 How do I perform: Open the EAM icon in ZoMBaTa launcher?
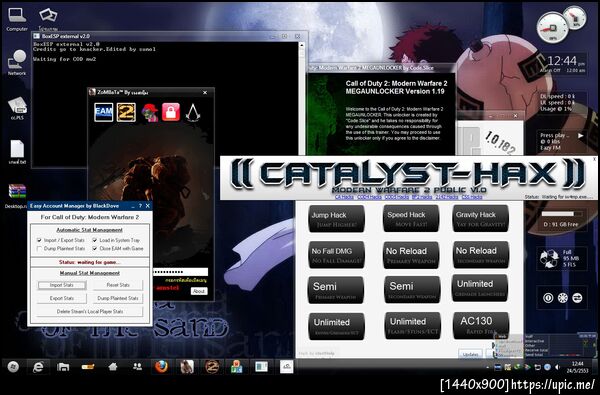pos(104,112)
